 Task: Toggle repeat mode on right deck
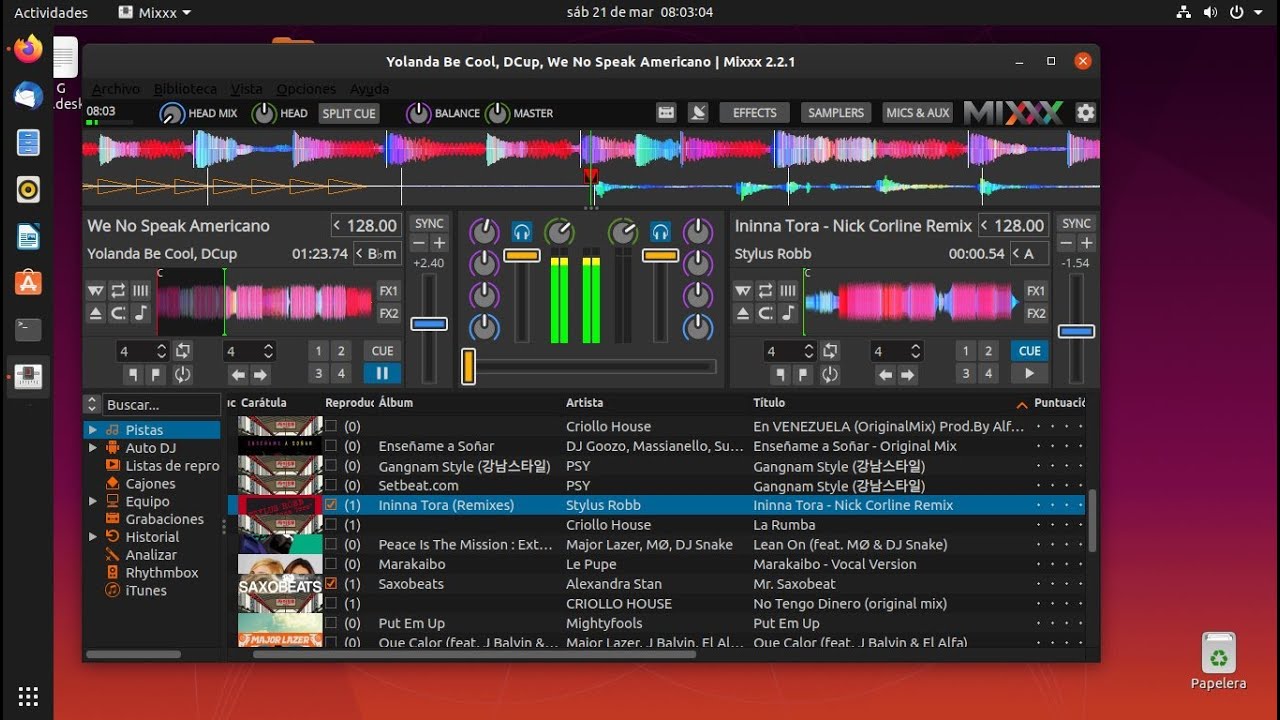click(x=765, y=291)
